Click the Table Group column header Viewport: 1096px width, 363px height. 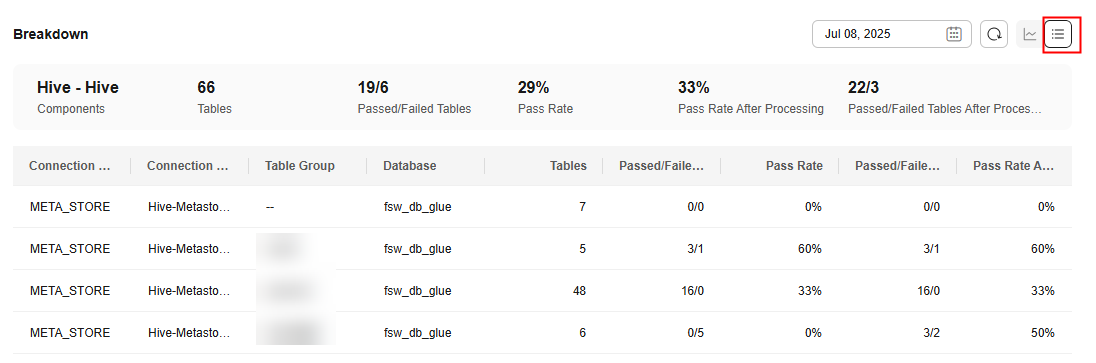(x=300, y=166)
